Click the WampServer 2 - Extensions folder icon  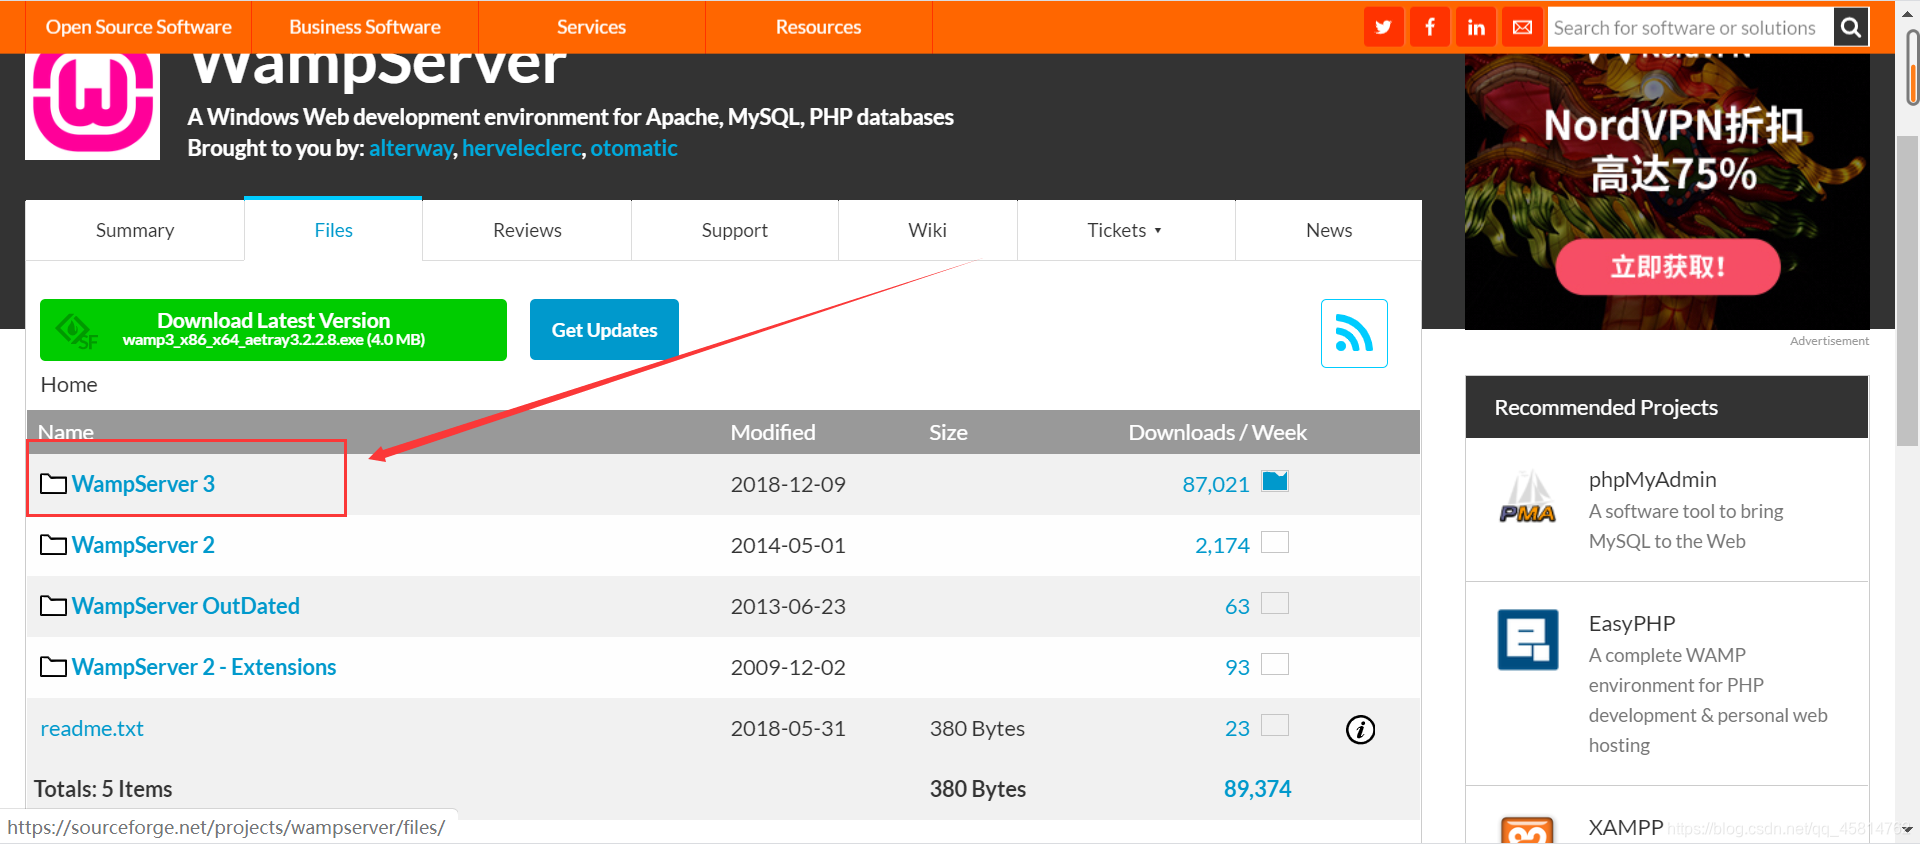tap(53, 667)
